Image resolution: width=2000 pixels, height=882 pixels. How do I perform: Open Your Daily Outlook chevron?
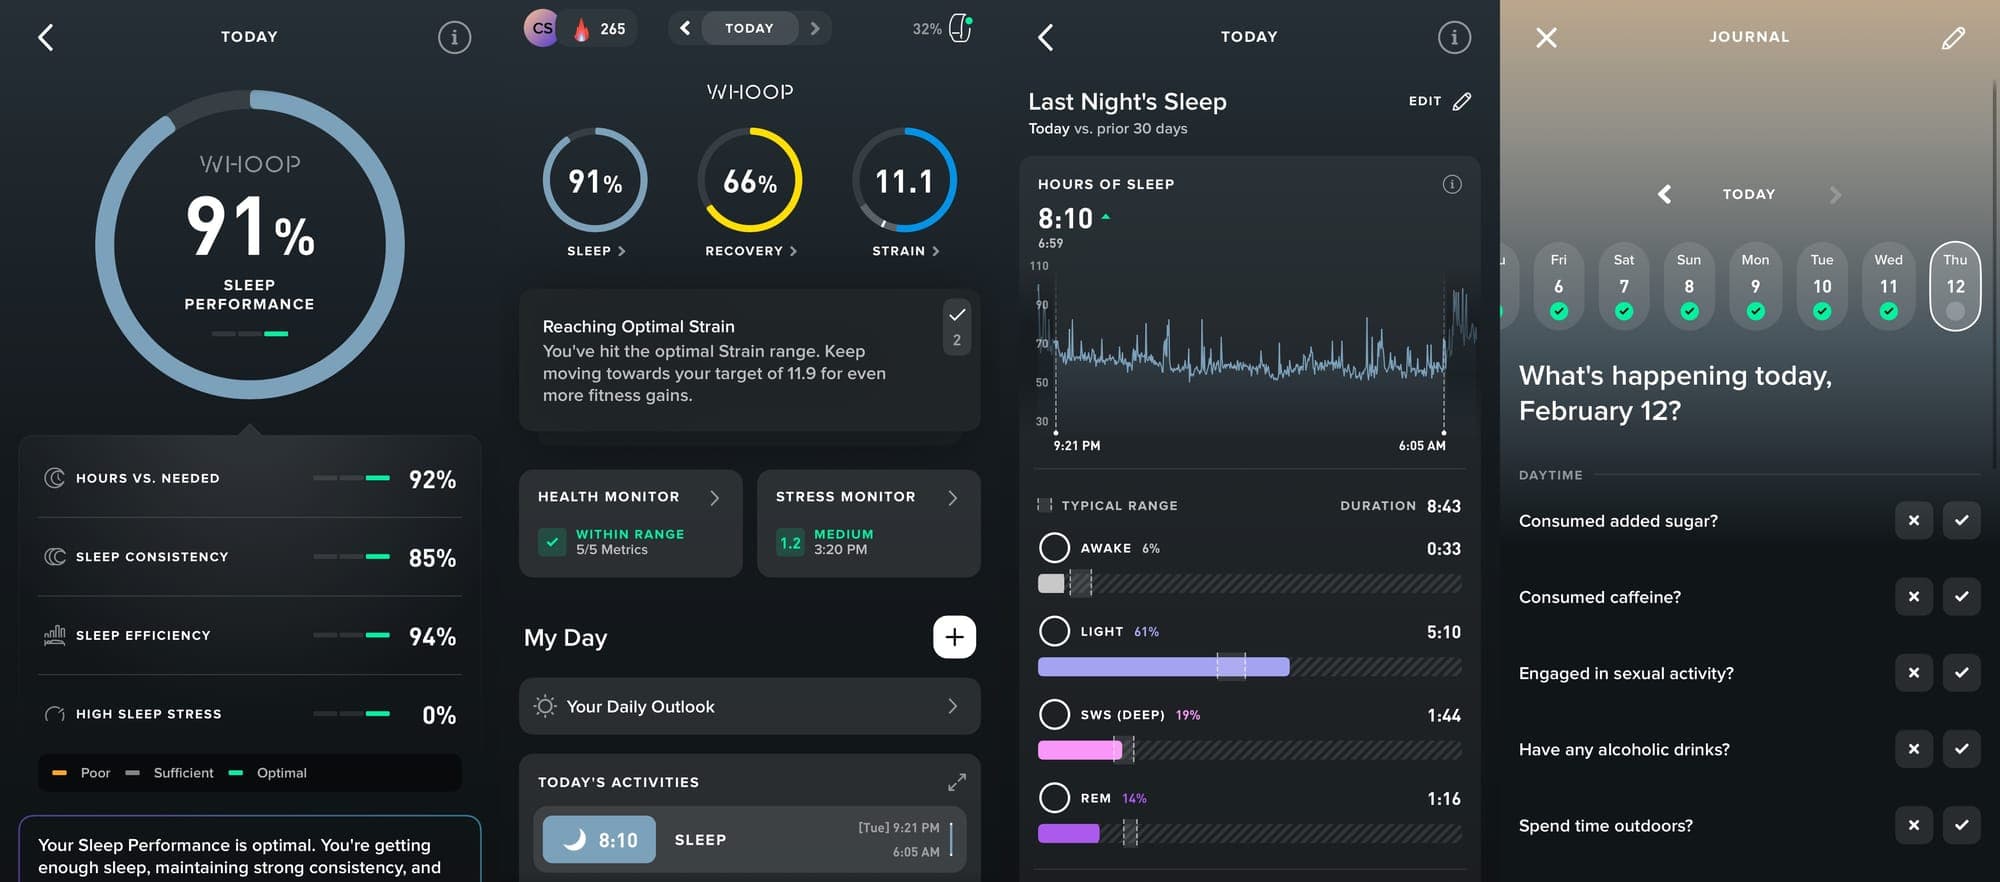point(952,706)
